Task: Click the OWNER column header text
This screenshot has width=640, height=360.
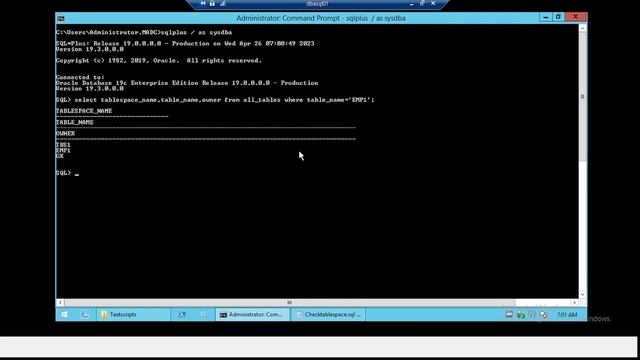Action: point(65,133)
